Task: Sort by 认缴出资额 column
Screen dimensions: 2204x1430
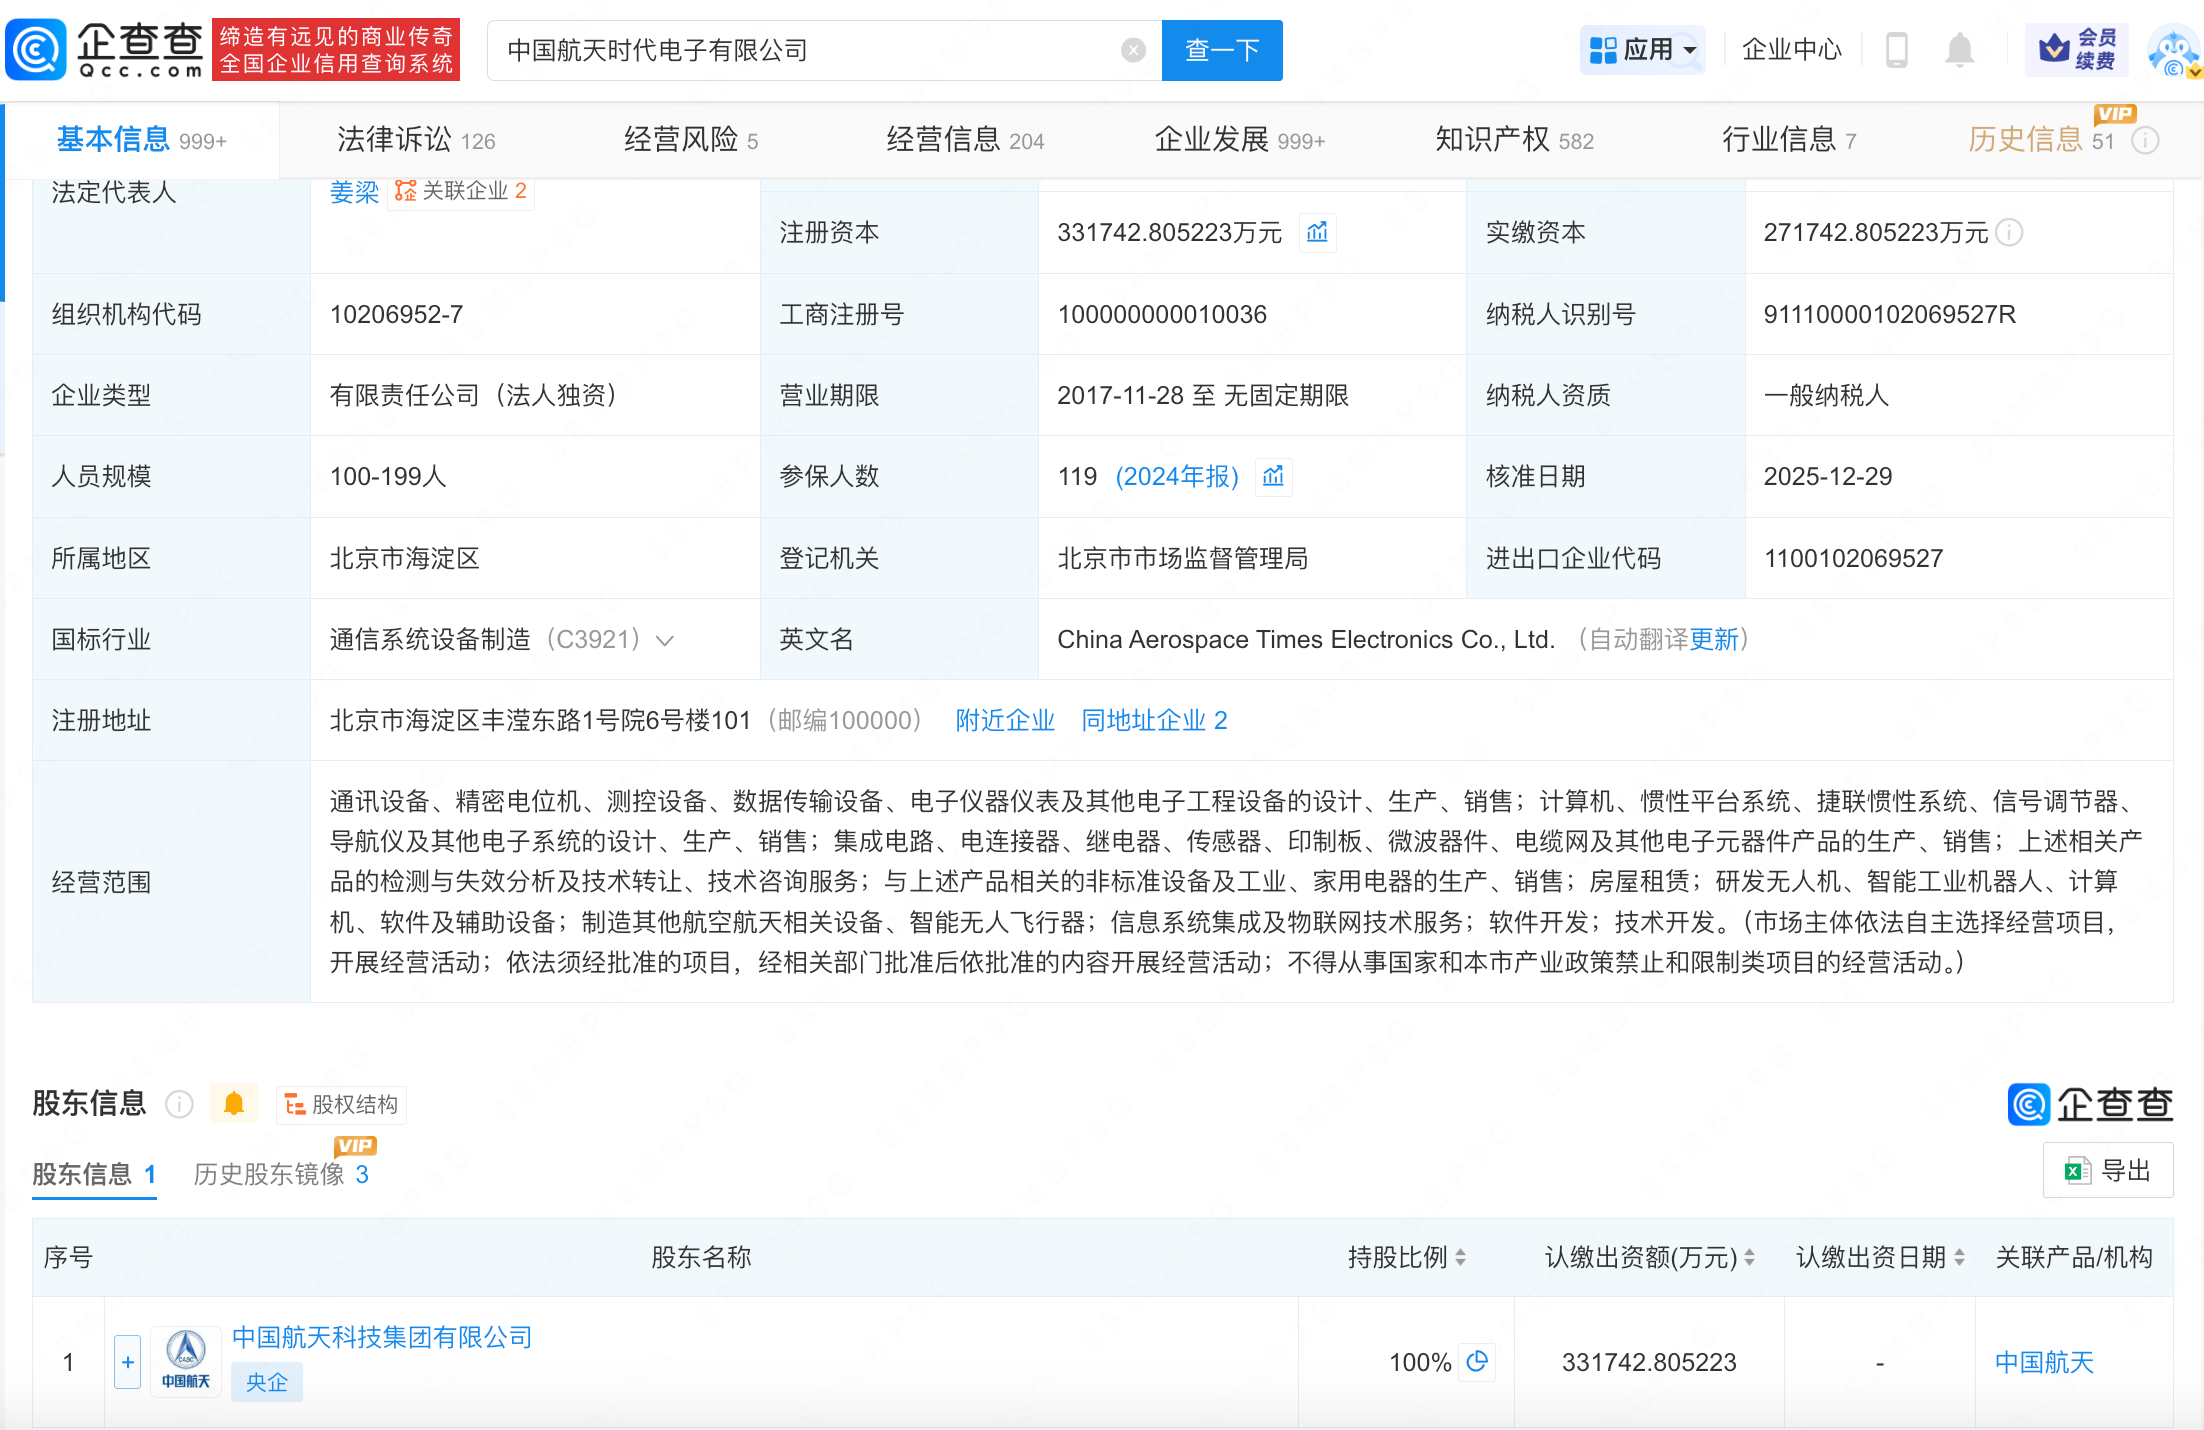Action: pyautogui.click(x=1749, y=1257)
